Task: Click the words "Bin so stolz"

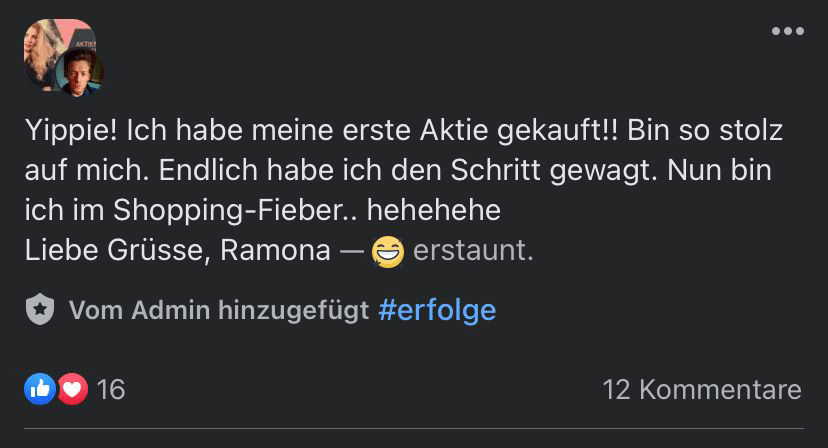Action: pyautogui.click(x=705, y=131)
